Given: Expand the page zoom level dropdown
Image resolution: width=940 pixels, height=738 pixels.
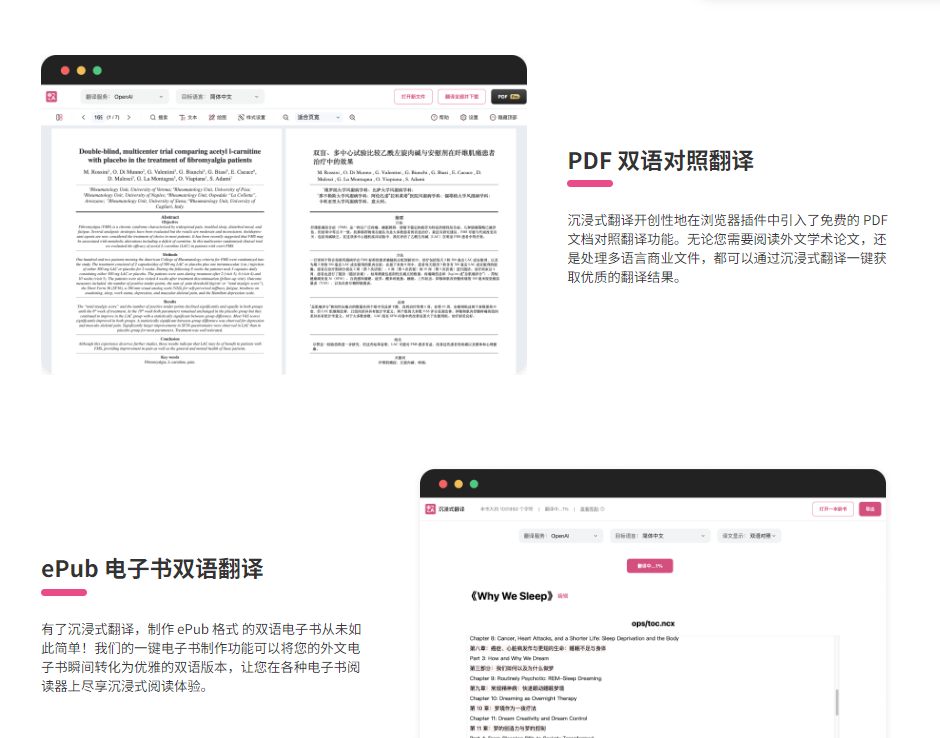Looking at the screenshot, I should click(x=319, y=118).
